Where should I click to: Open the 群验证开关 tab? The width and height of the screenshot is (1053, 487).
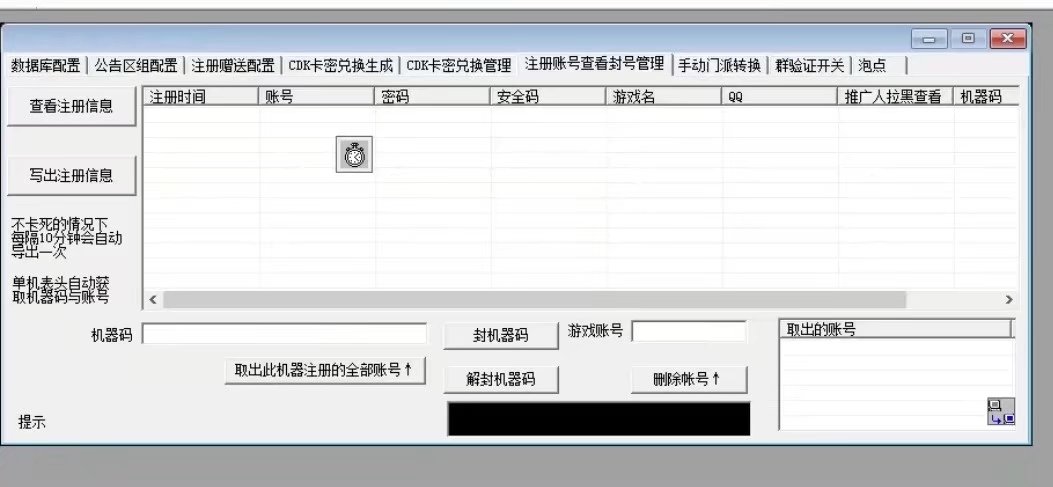click(x=810, y=66)
